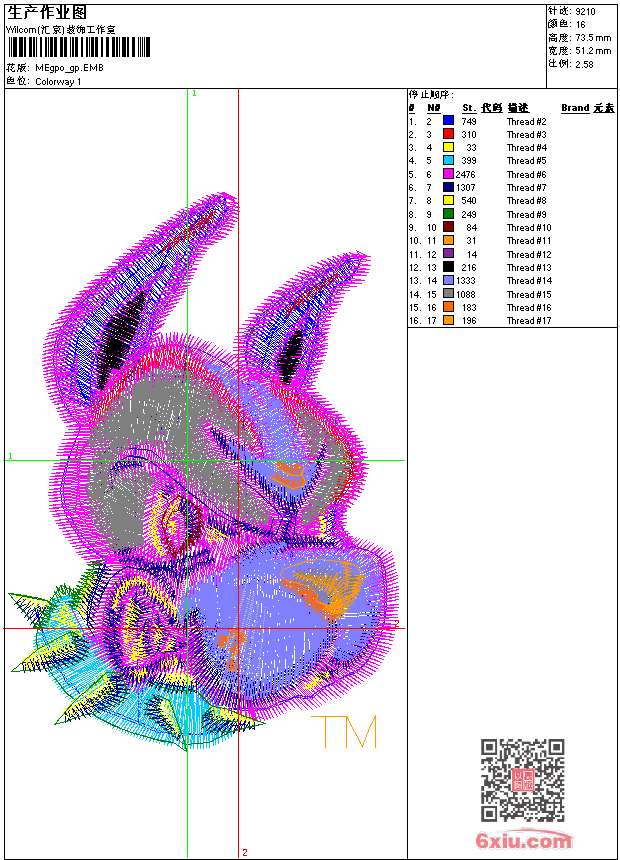Click the "Brand" column header
Image resolution: width=620 pixels, height=860 pixels.
point(575,108)
